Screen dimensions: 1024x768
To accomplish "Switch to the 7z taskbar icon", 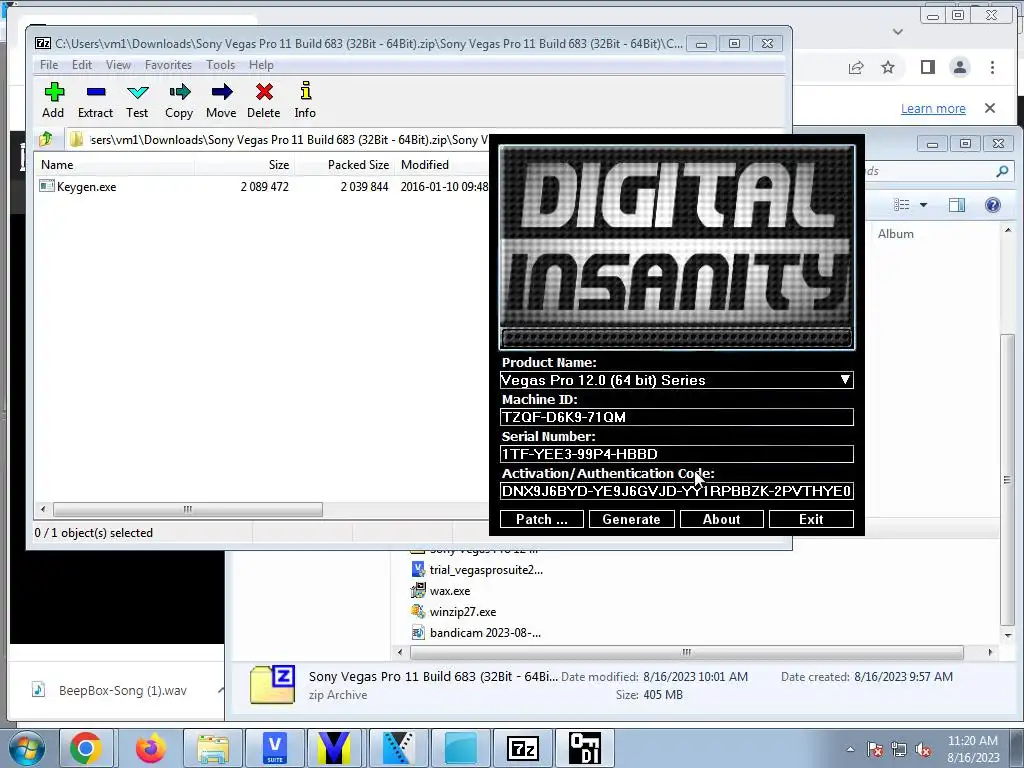I will click(523, 748).
